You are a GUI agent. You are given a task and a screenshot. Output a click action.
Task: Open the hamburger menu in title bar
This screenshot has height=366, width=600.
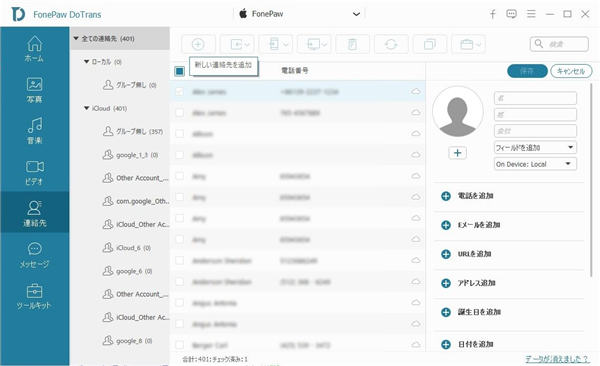[x=531, y=14]
